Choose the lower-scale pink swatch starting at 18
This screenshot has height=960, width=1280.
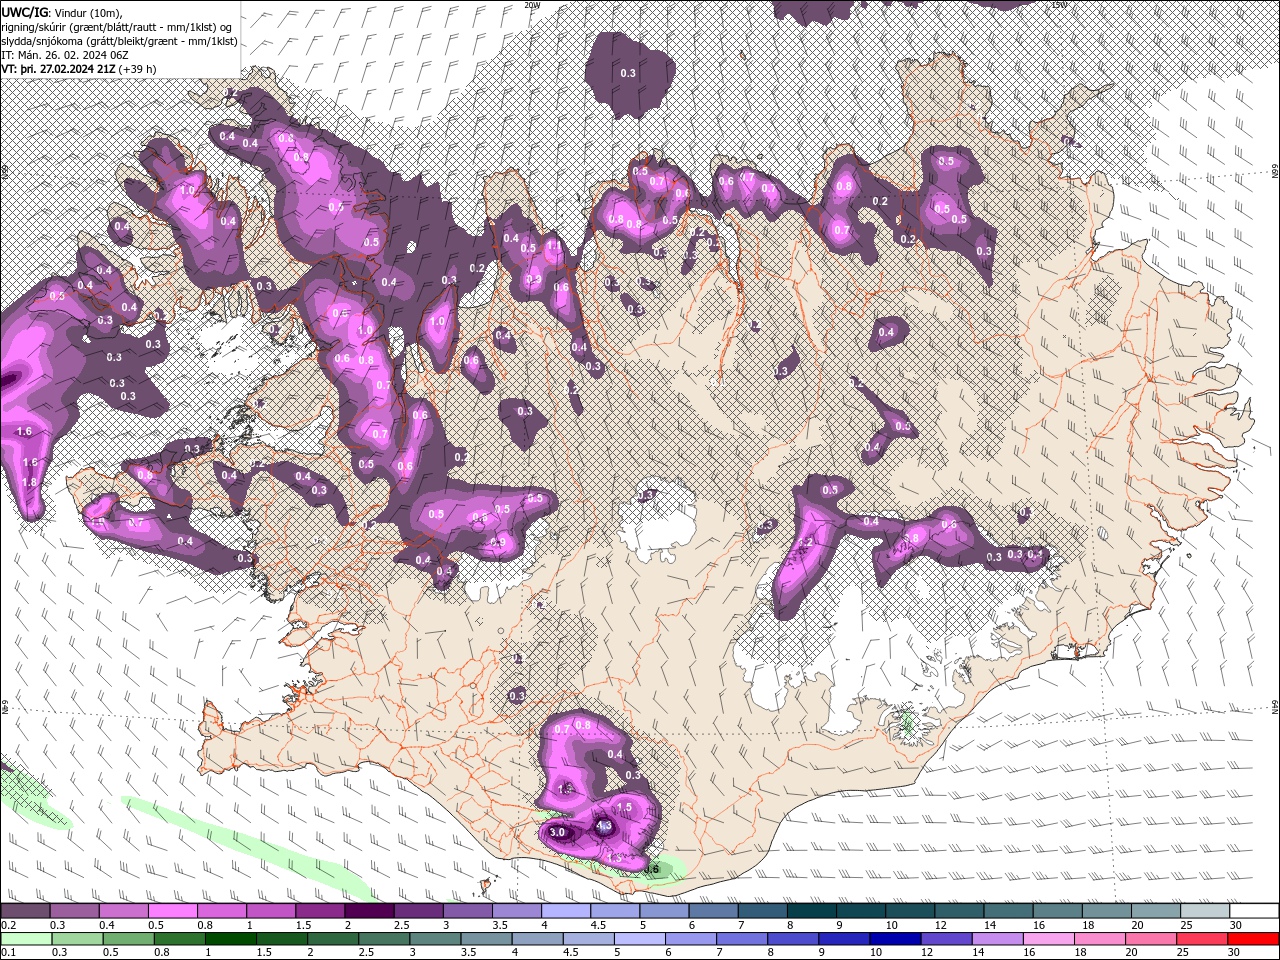[1100, 939]
